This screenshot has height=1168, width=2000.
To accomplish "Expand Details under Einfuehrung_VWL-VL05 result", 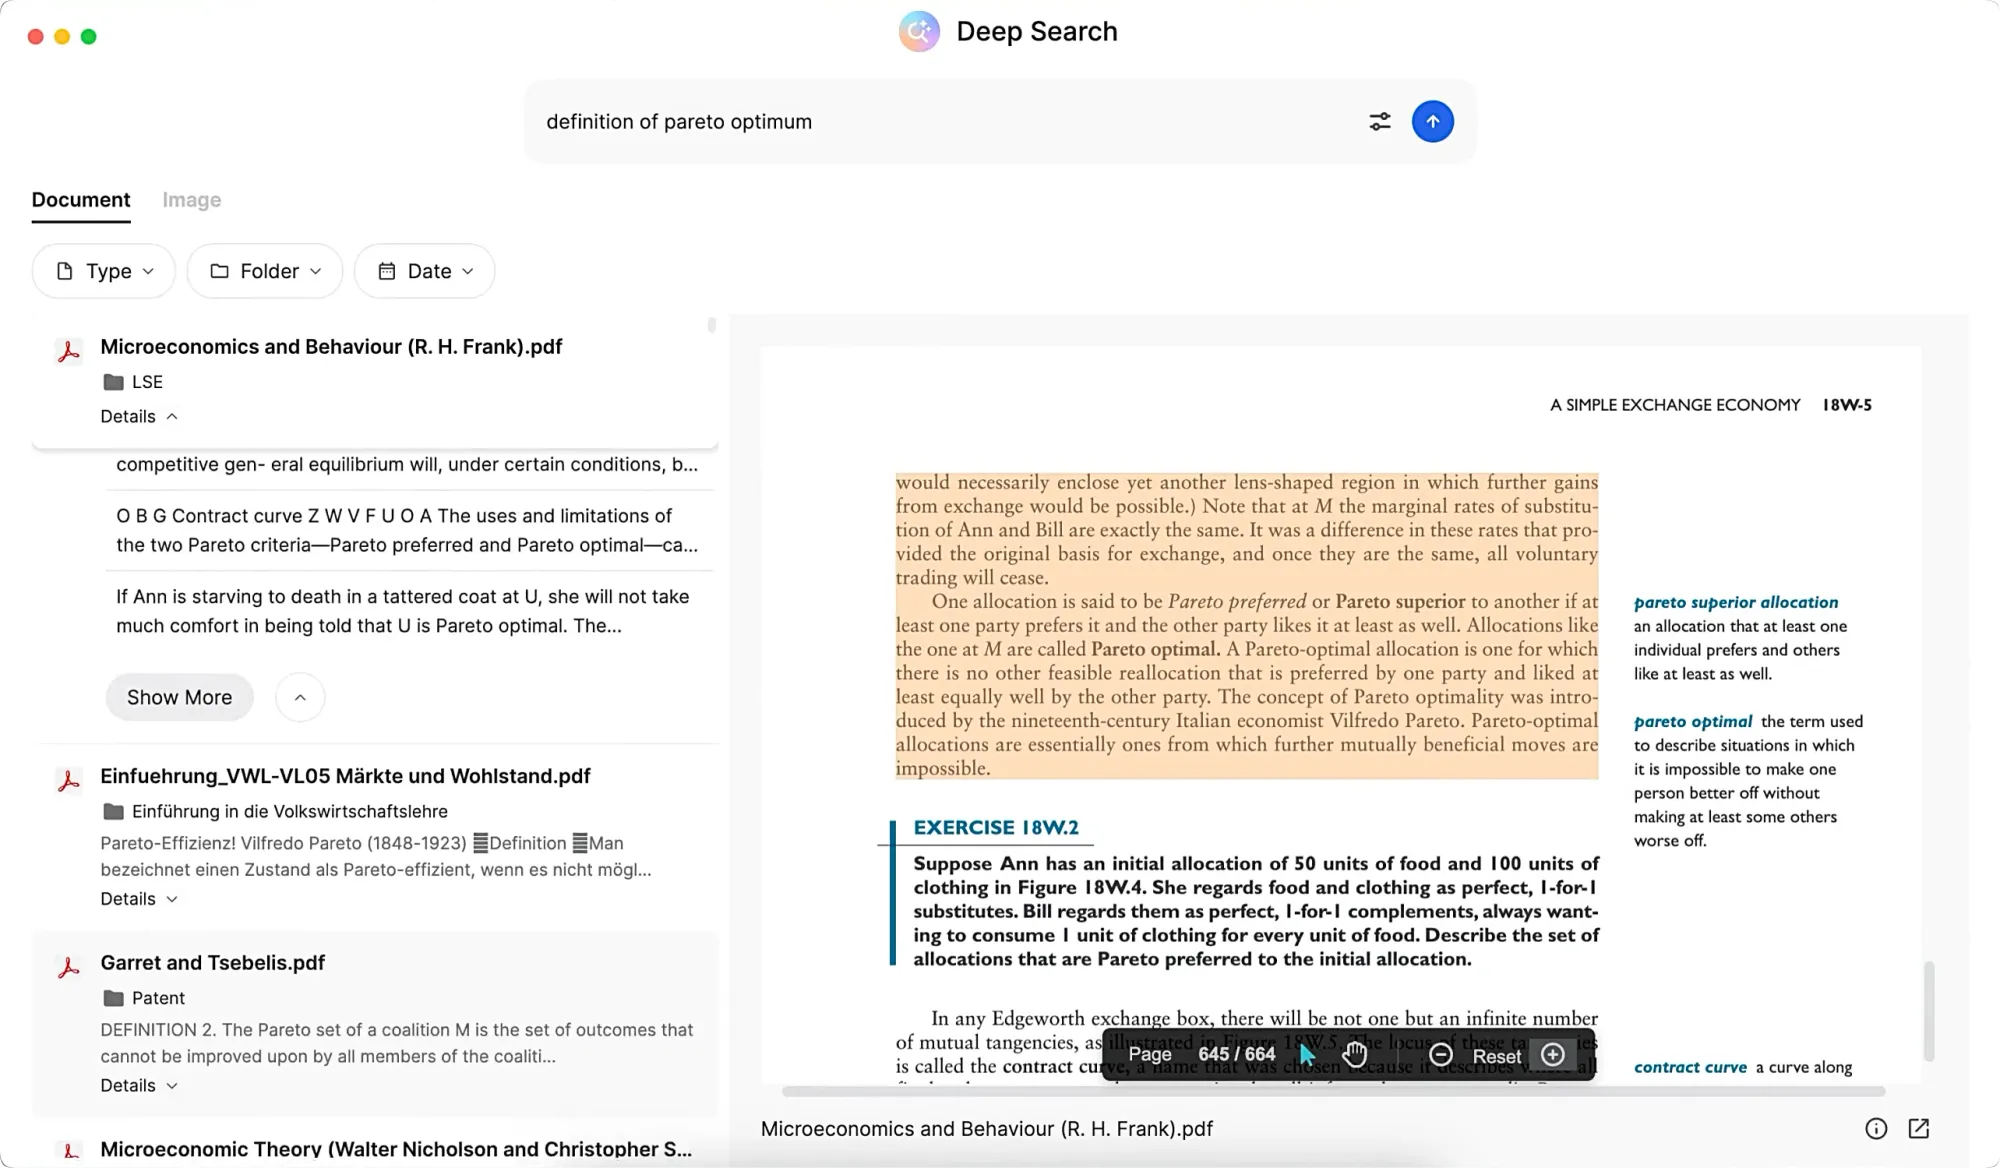I will (x=139, y=899).
